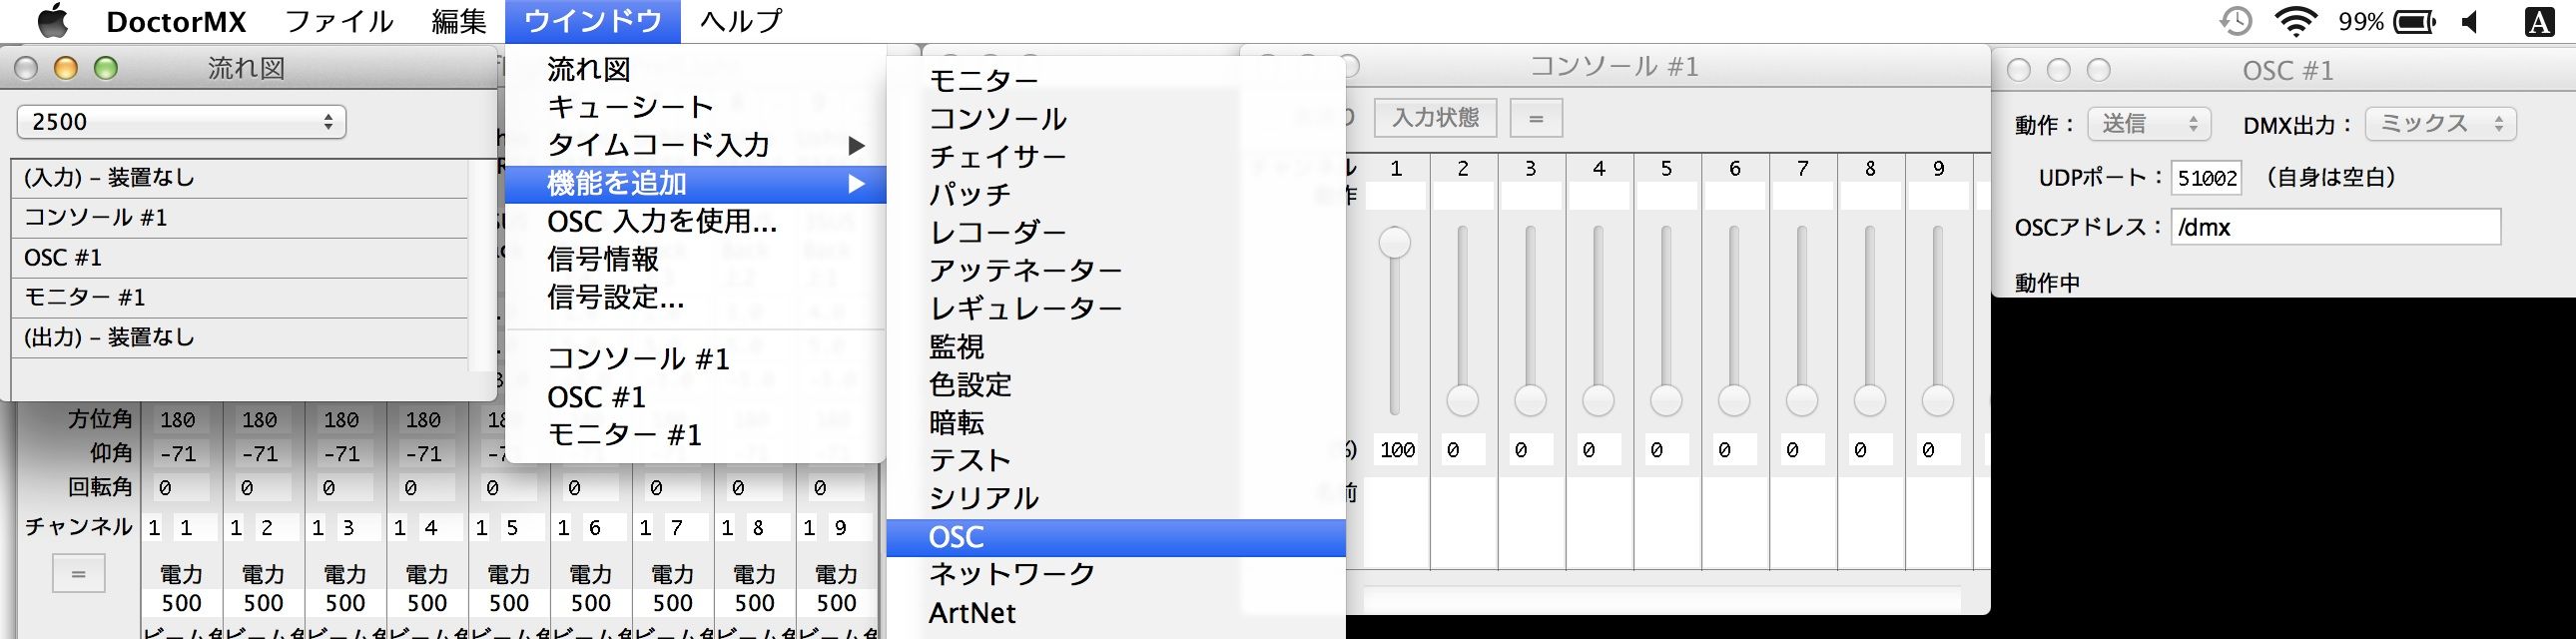Click channel 1 value field showing 100
Screen dimensions: 2576x639
pyautogui.click(x=1397, y=450)
